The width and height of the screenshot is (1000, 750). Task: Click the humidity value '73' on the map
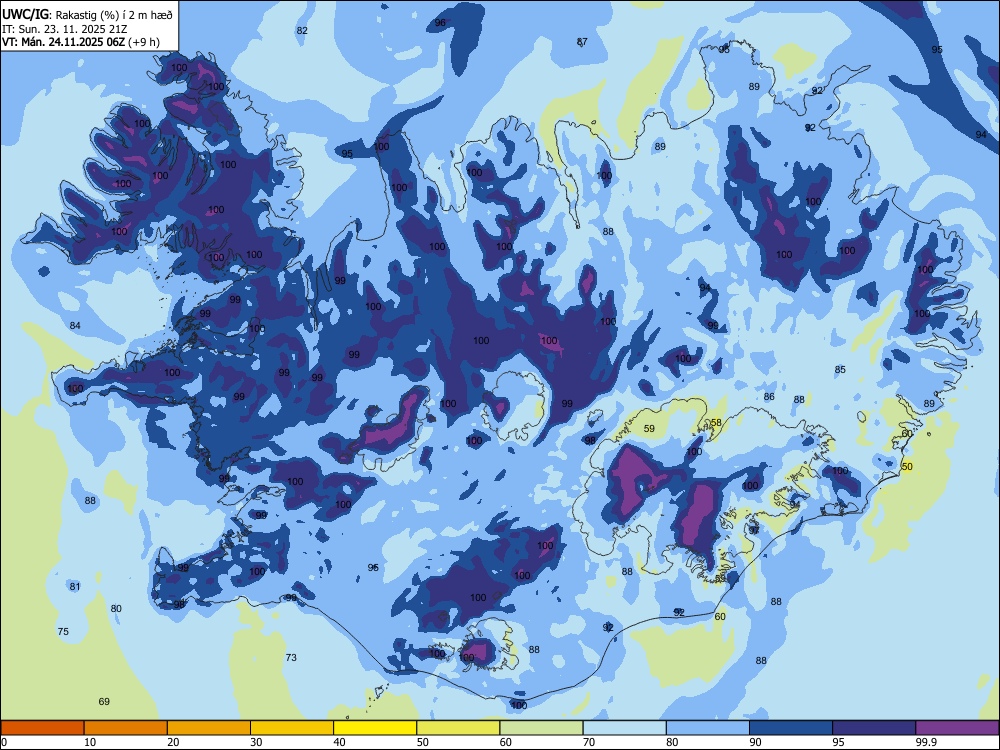tap(291, 658)
